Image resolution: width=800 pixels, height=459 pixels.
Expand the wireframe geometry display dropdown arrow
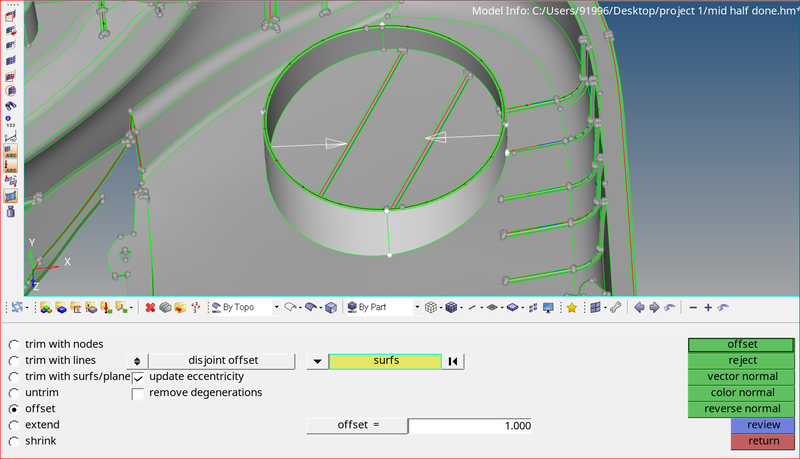click(300, 308)
